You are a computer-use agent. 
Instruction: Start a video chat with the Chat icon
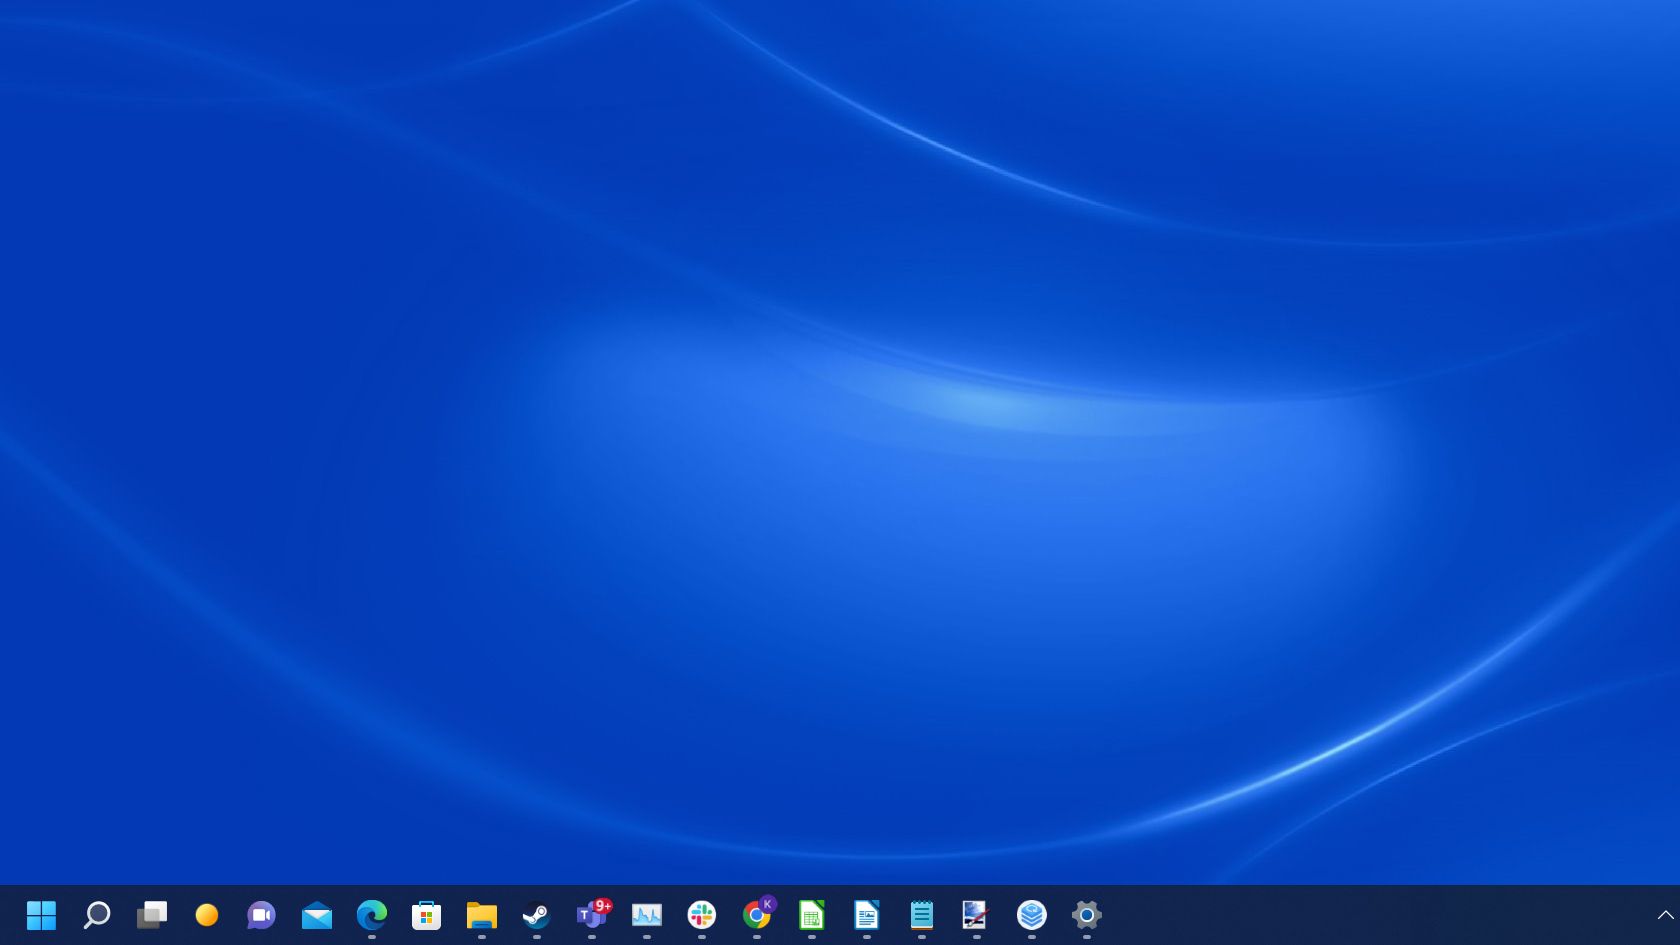(x=262, y=916)
